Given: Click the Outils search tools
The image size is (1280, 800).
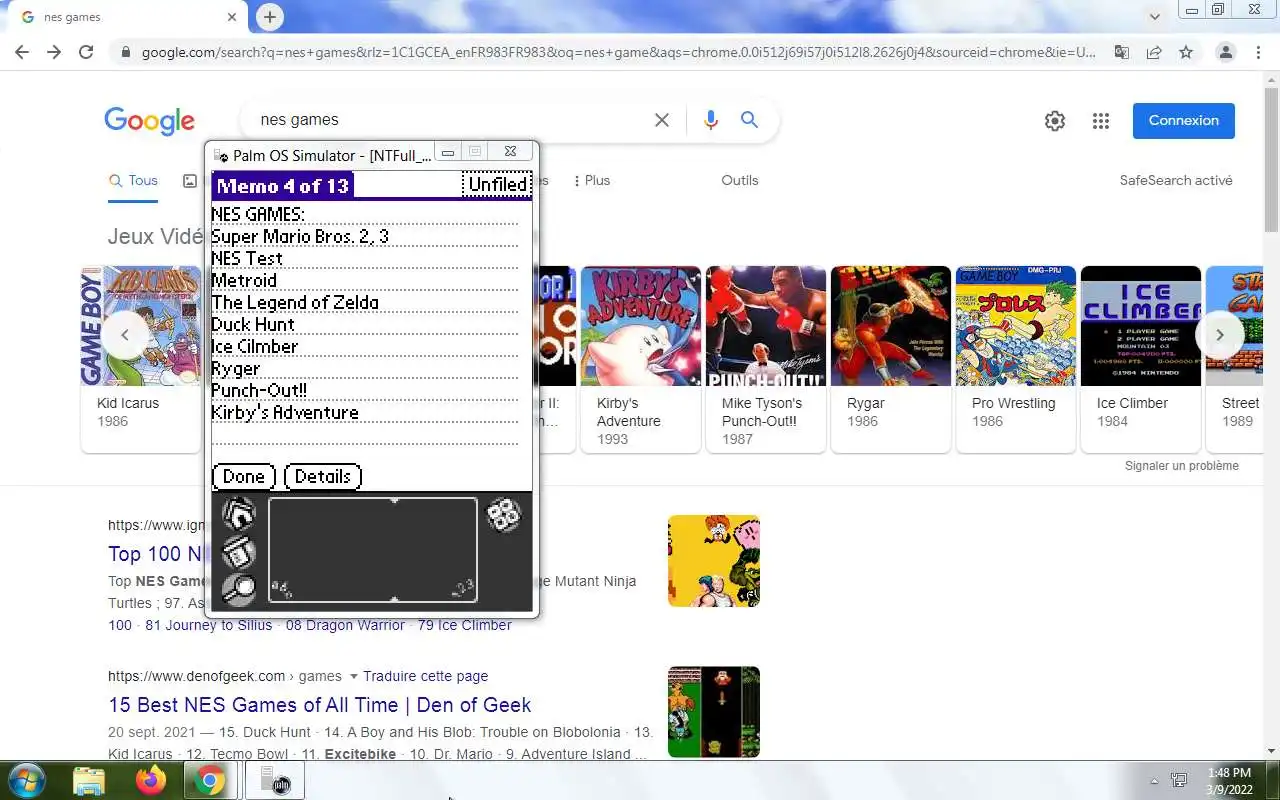Looking at the screenshot, I should [740, 181].
